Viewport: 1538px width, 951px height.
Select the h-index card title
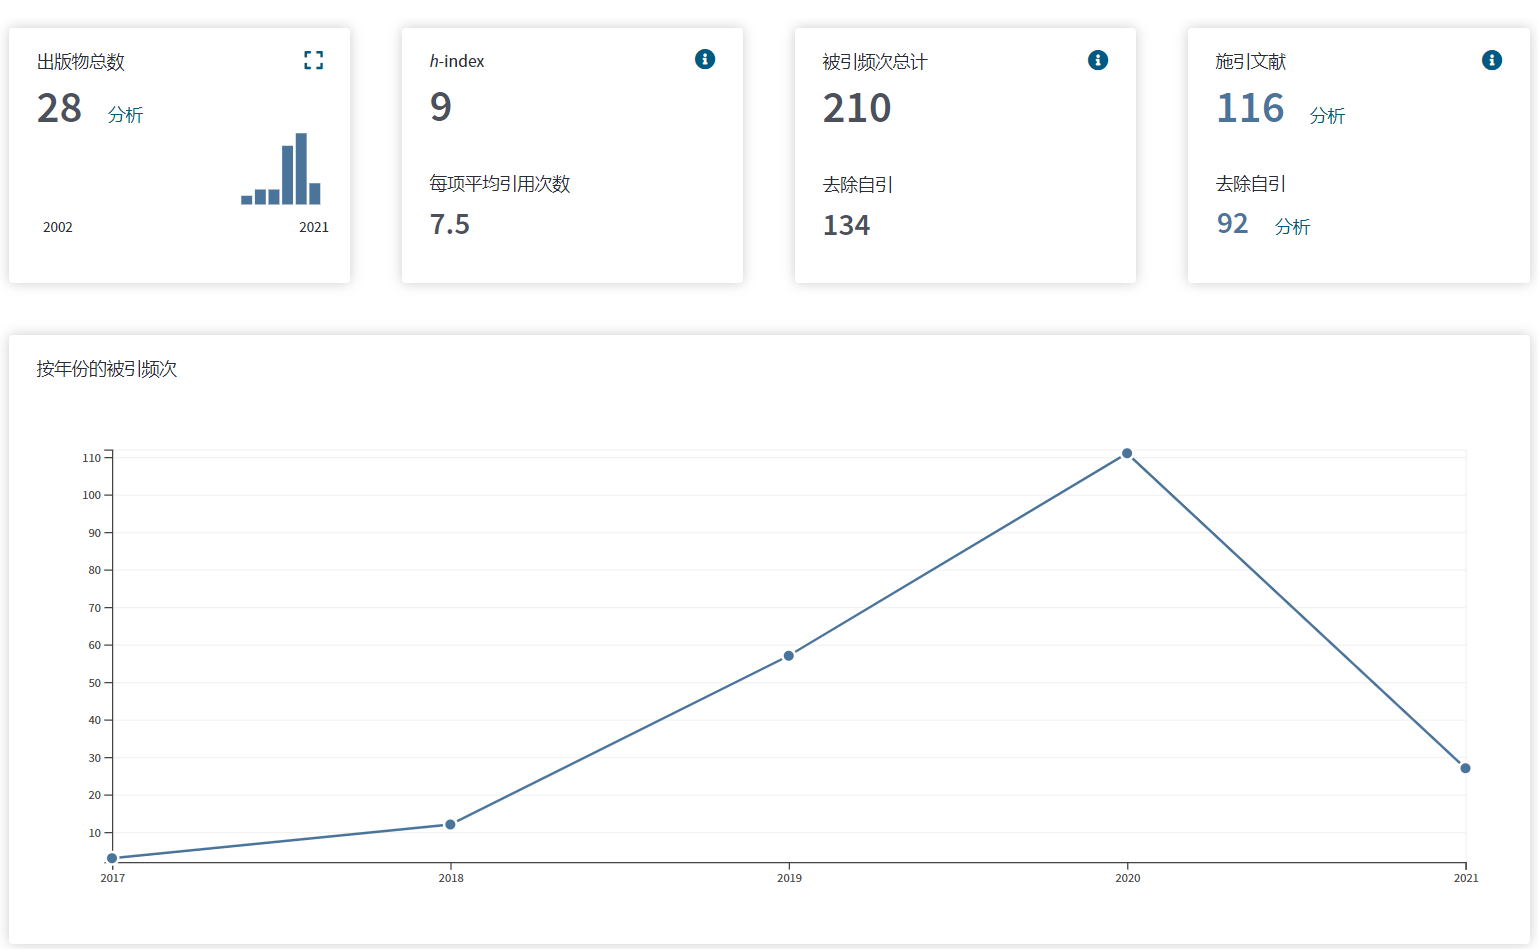pos(457,61)
